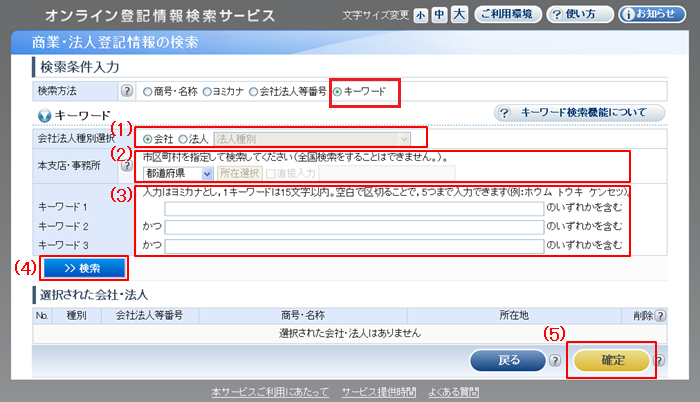
Task: Click help icon beside 戻る button
Action: point(554,360)
